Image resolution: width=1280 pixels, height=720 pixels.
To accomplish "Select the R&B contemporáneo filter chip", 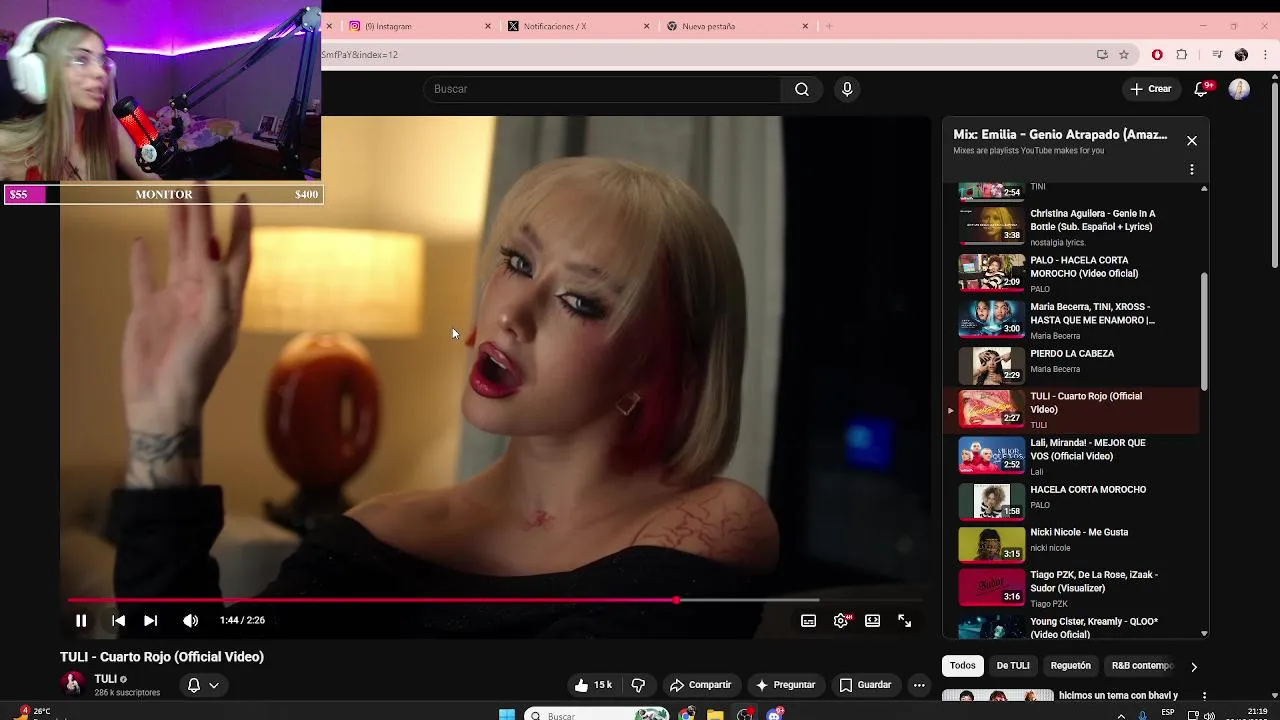I will tap(1142, 665).
